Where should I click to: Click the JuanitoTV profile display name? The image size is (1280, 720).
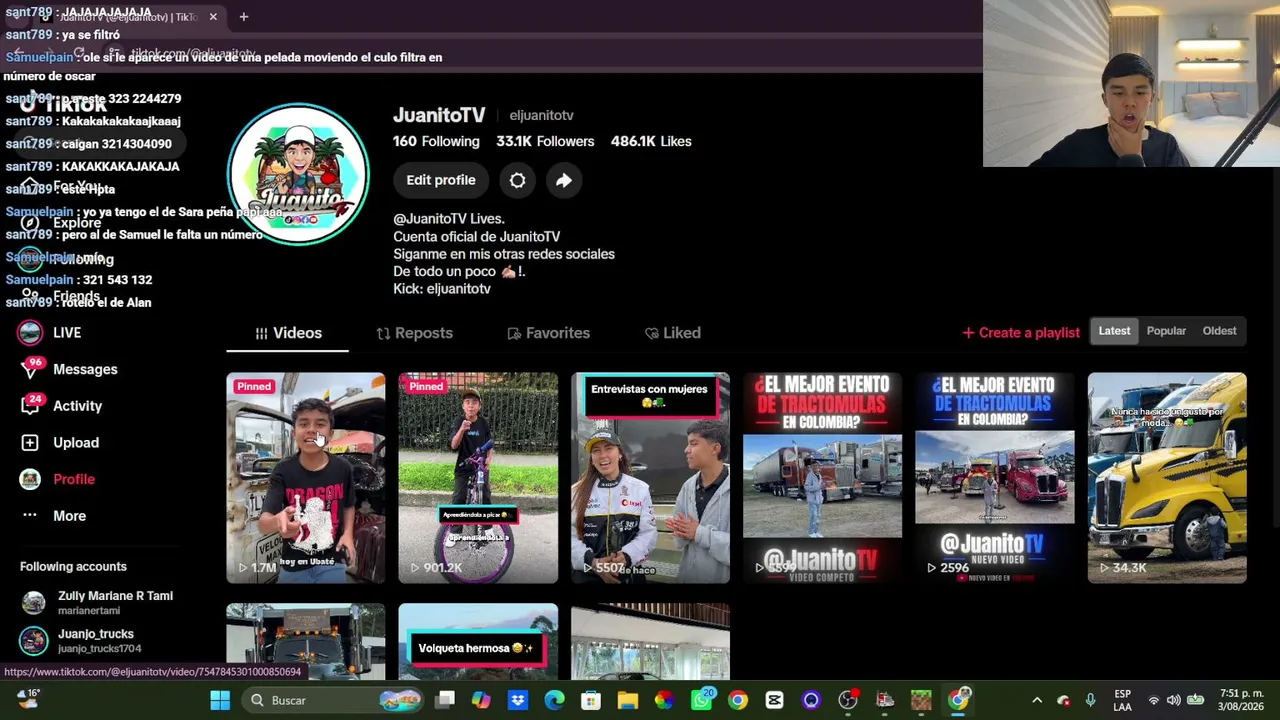(x=439, y=115)
